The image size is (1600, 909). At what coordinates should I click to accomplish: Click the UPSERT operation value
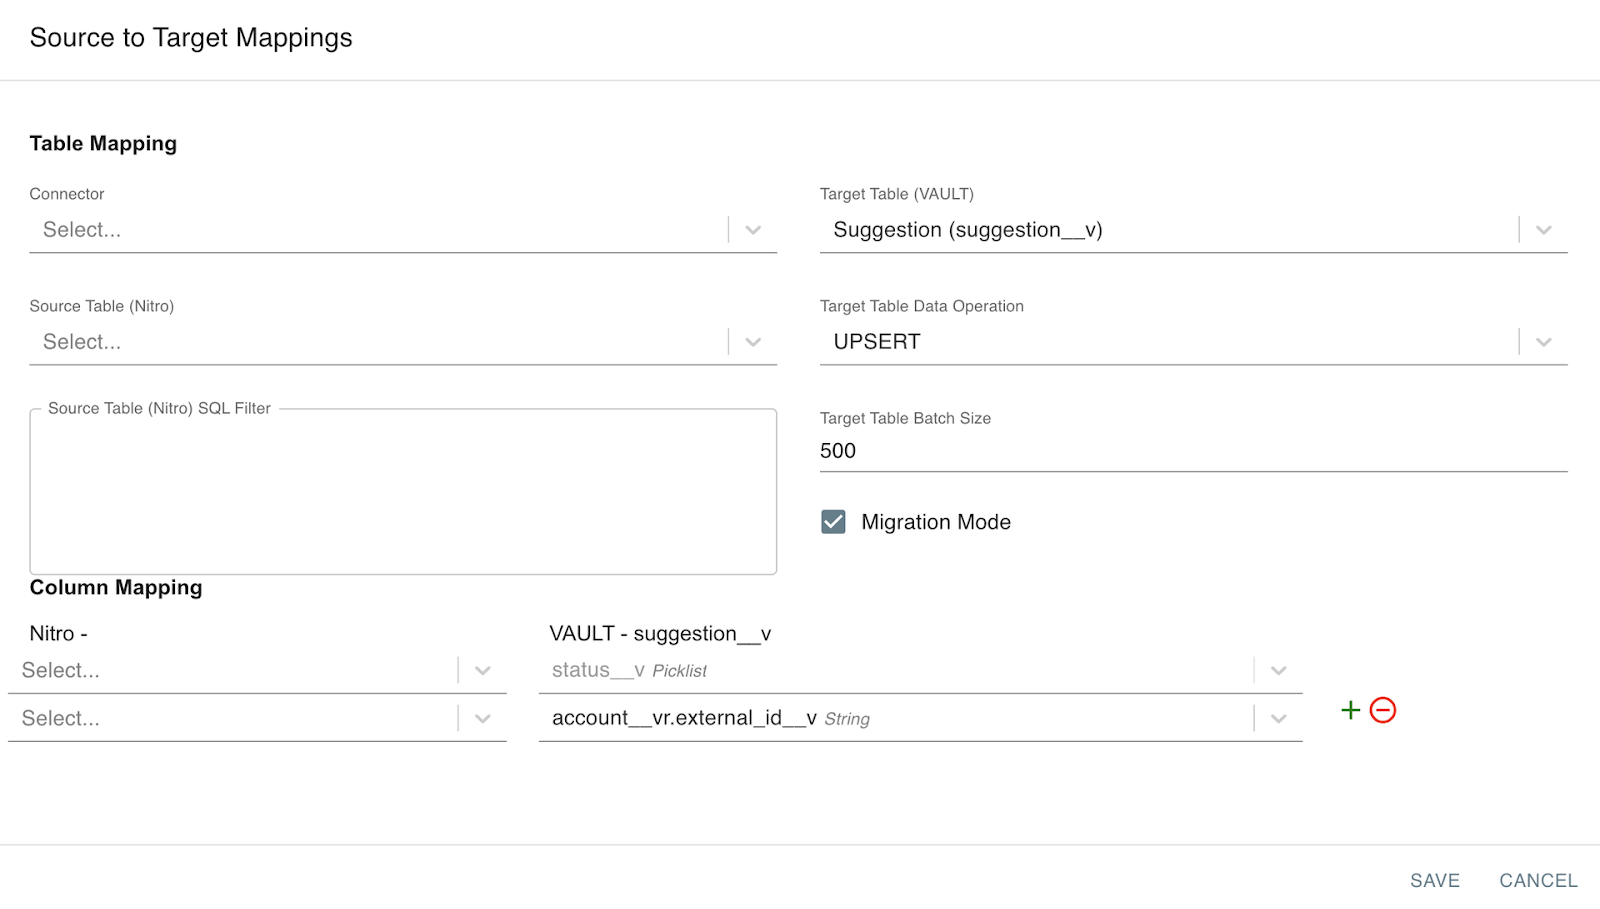[x=876, y=342]
